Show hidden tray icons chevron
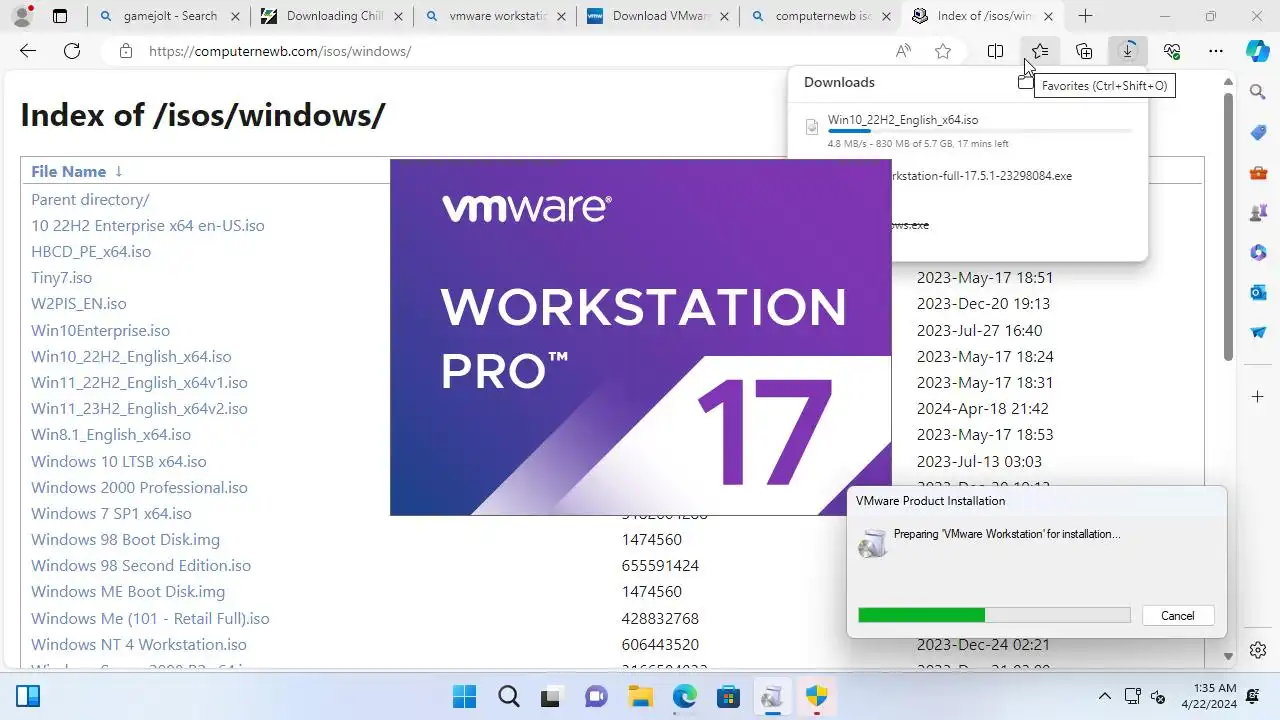This screenshot has height=720, width=1280. click(1105, 697)
